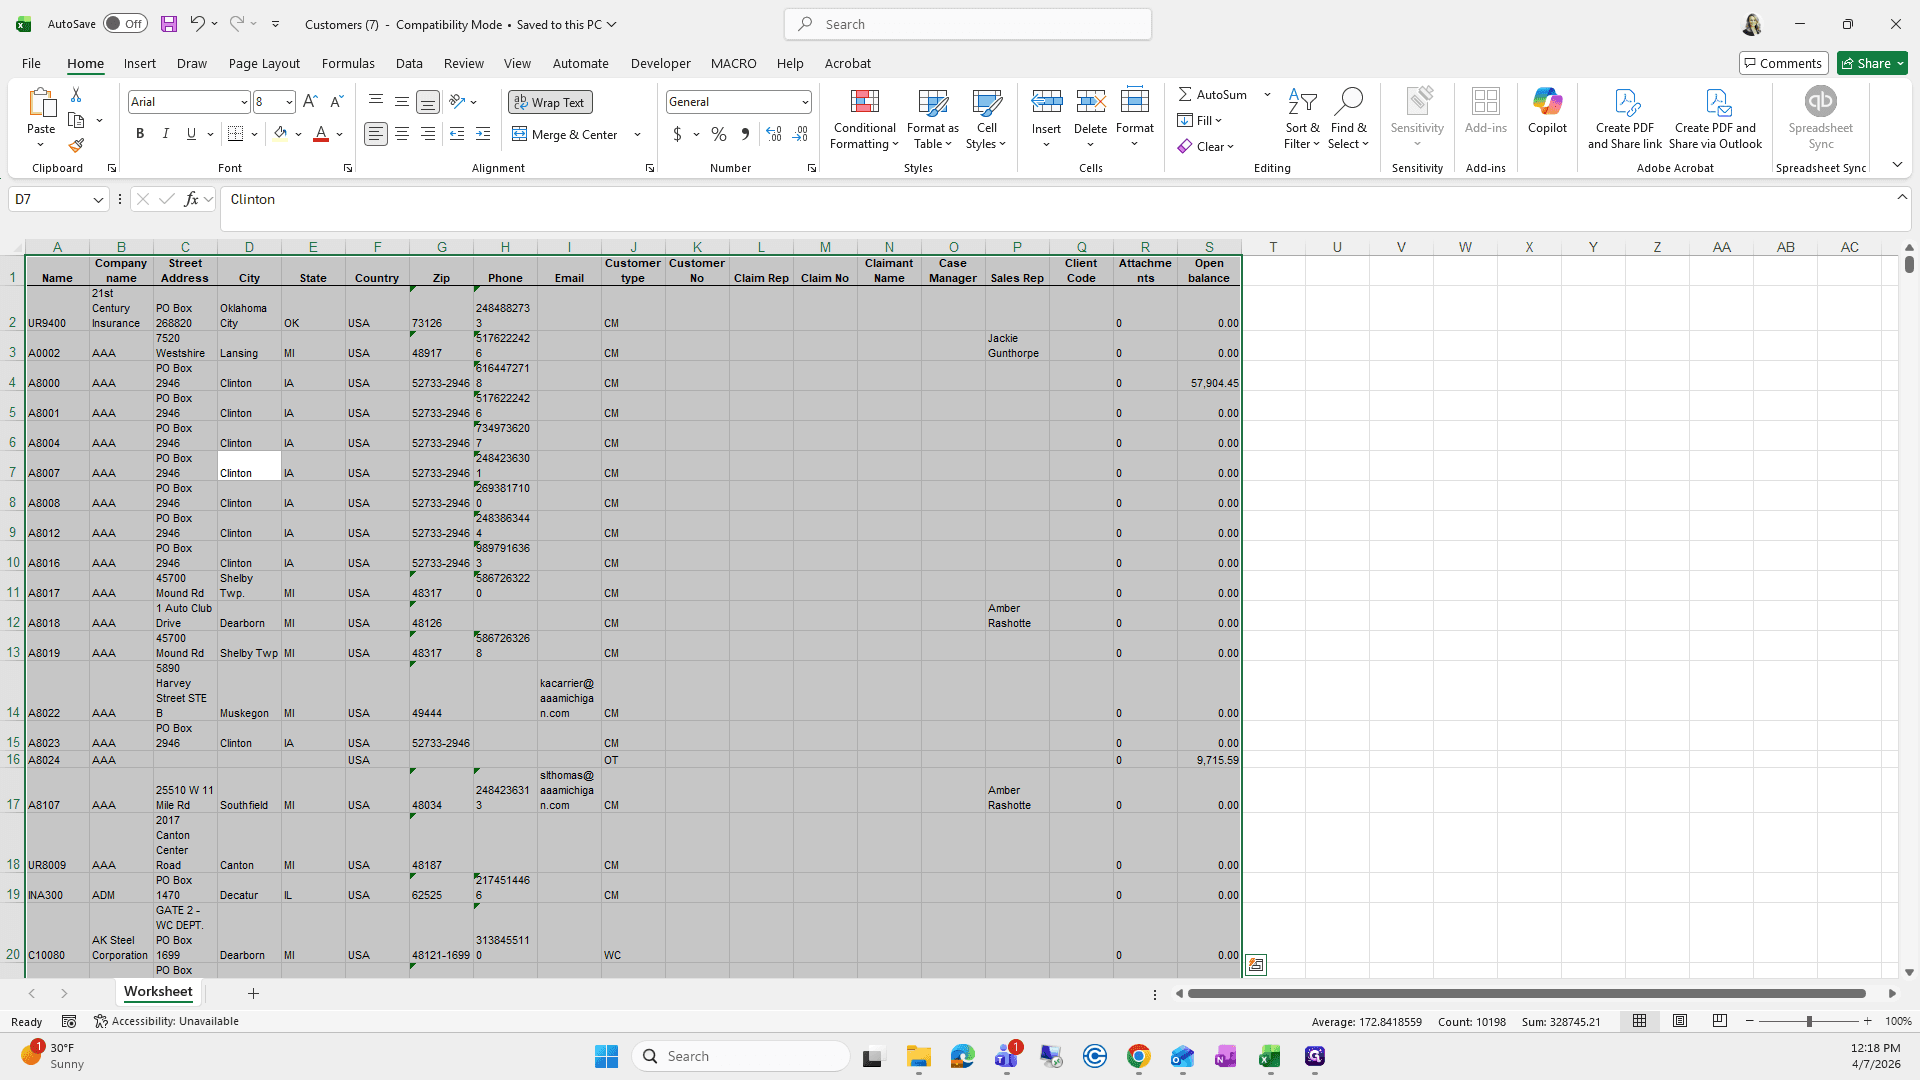Image resolution: width=1920 pixels, height=1080 pixels.
Task: Click the Save icon in title bar
Action: point(169,24)
